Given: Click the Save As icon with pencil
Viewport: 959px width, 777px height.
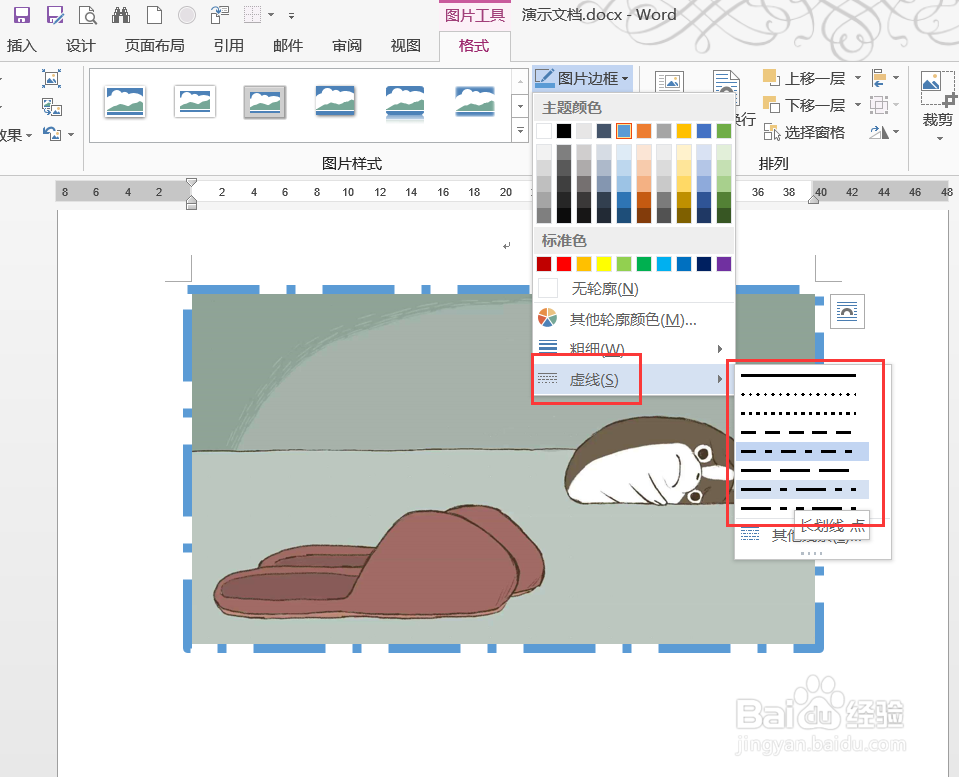Looking at the screenshot, I should (55, 15).
